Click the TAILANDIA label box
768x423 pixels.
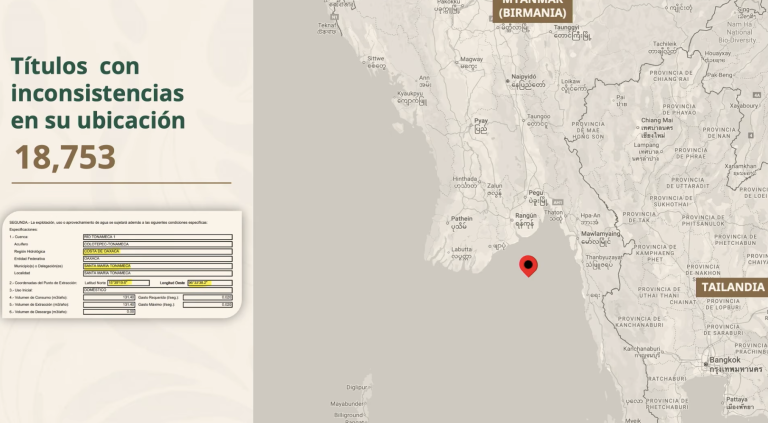[x=732, y=286]
